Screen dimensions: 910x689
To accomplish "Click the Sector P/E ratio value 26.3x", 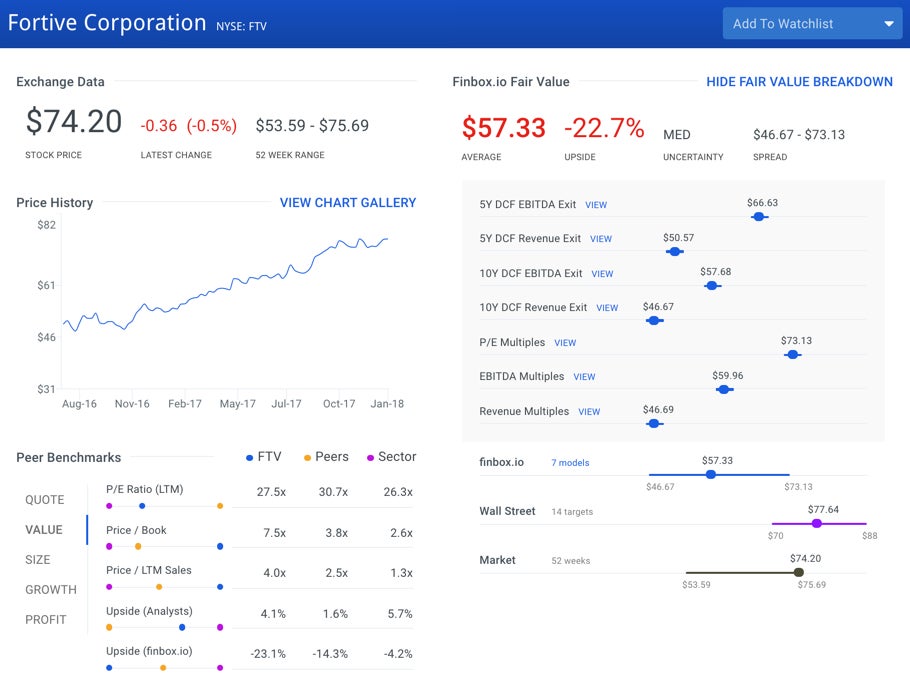I will coord(398,492).
